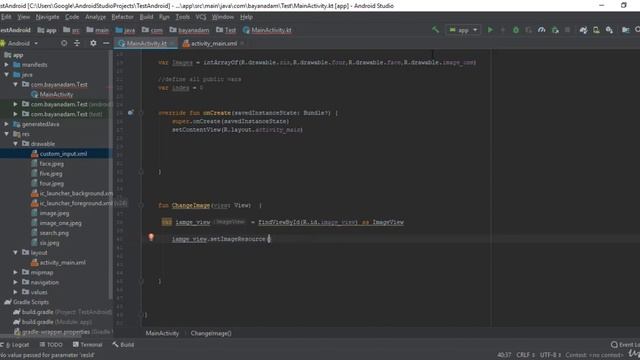The image size is (640, 360).
Task: Open the Project Structure icon
Action: click(x=625, y=30)
